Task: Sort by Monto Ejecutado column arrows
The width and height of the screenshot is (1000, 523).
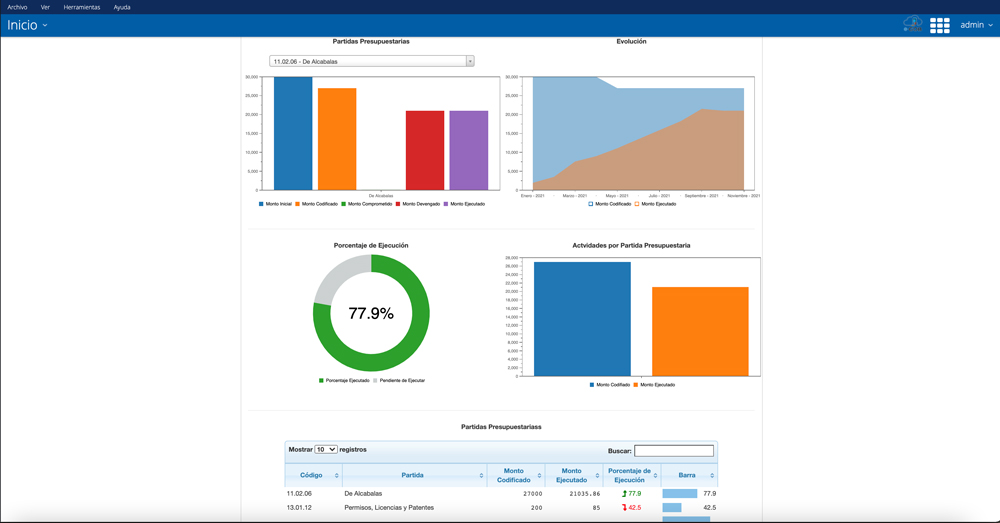Action: (597, 476)
